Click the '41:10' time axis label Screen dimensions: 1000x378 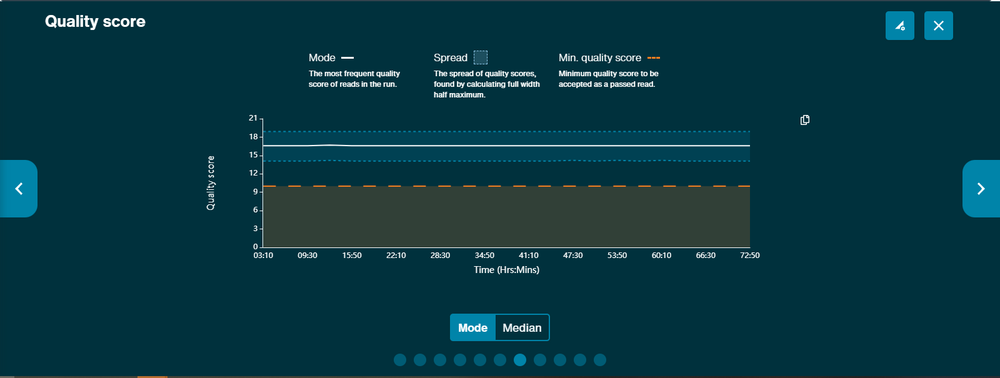coord(529,255)
